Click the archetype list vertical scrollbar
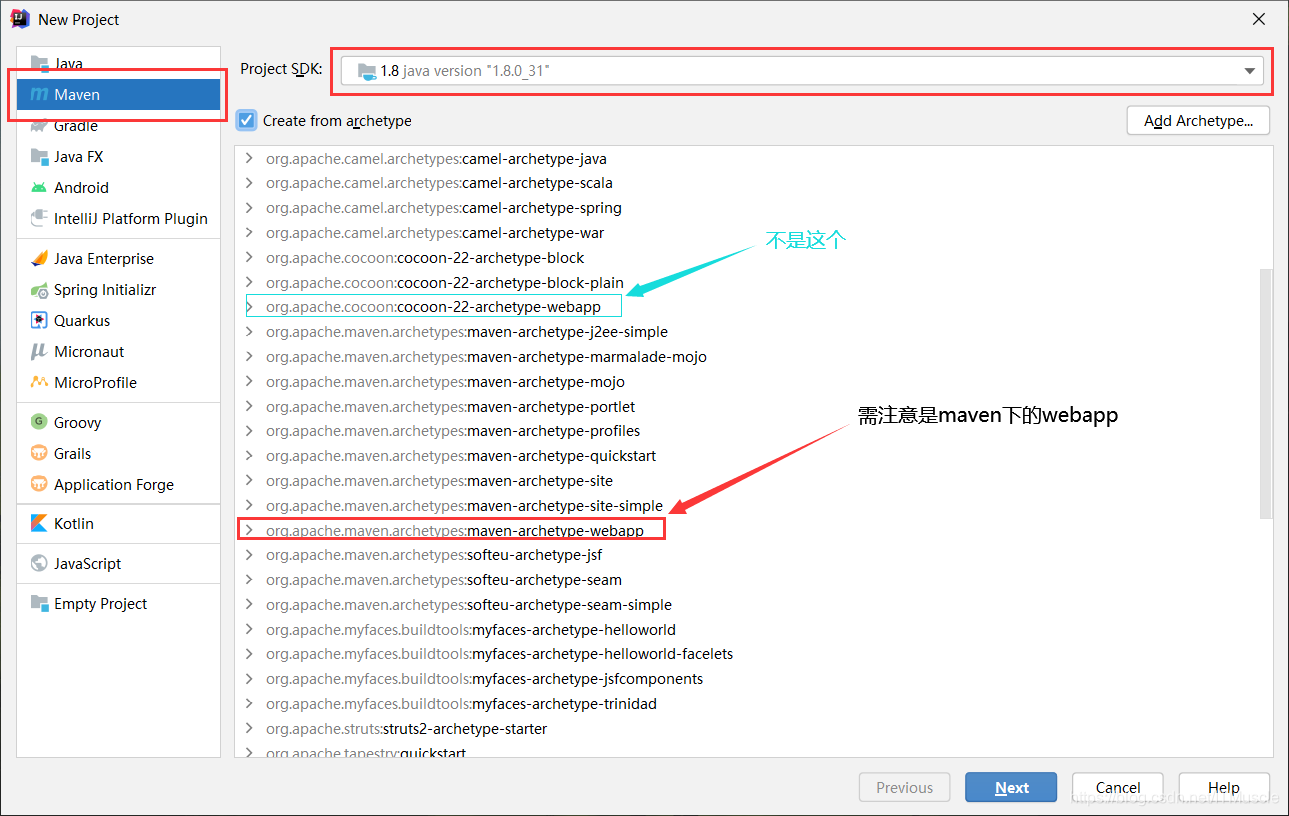 click(1266, 393)
